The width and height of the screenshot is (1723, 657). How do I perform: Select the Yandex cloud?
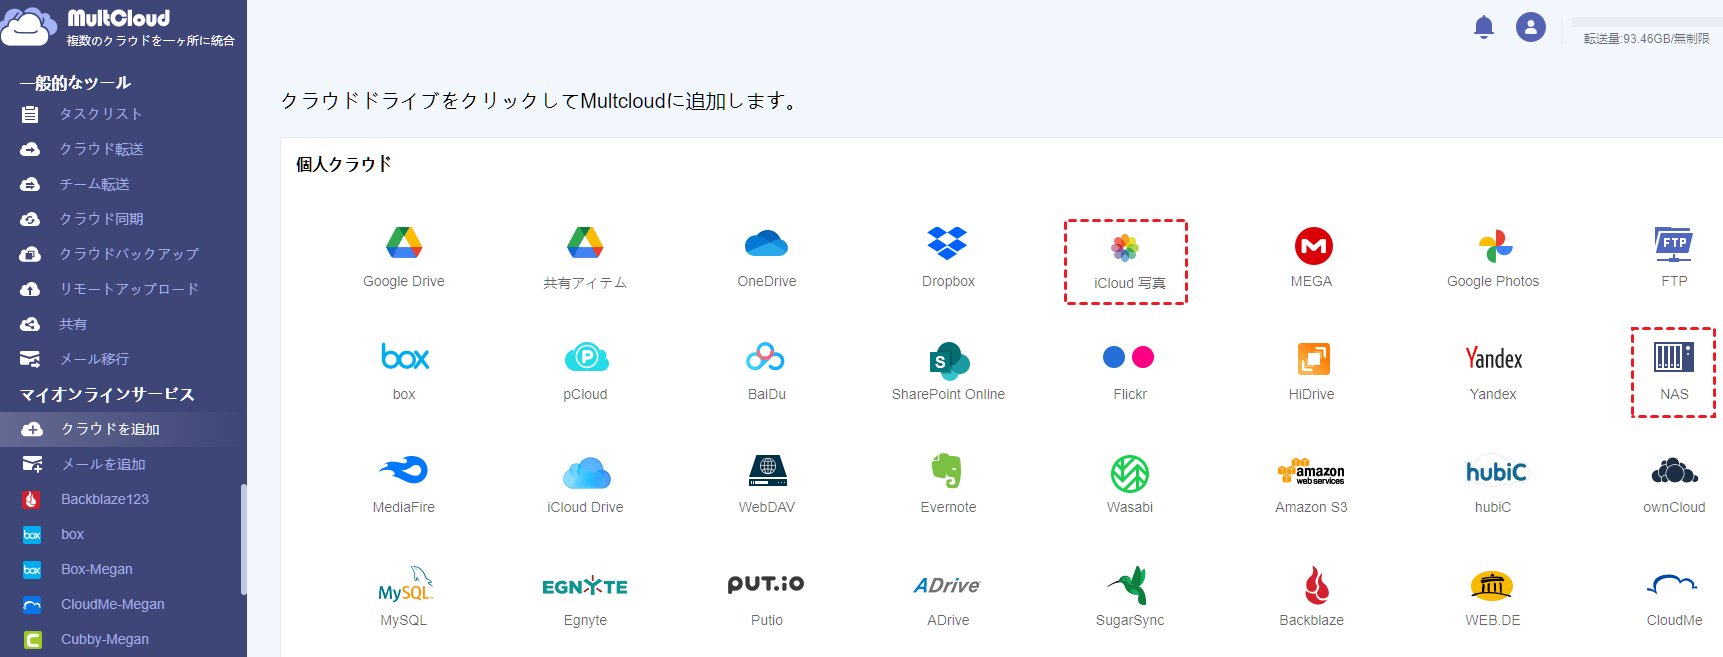(x=1494, y=358)
